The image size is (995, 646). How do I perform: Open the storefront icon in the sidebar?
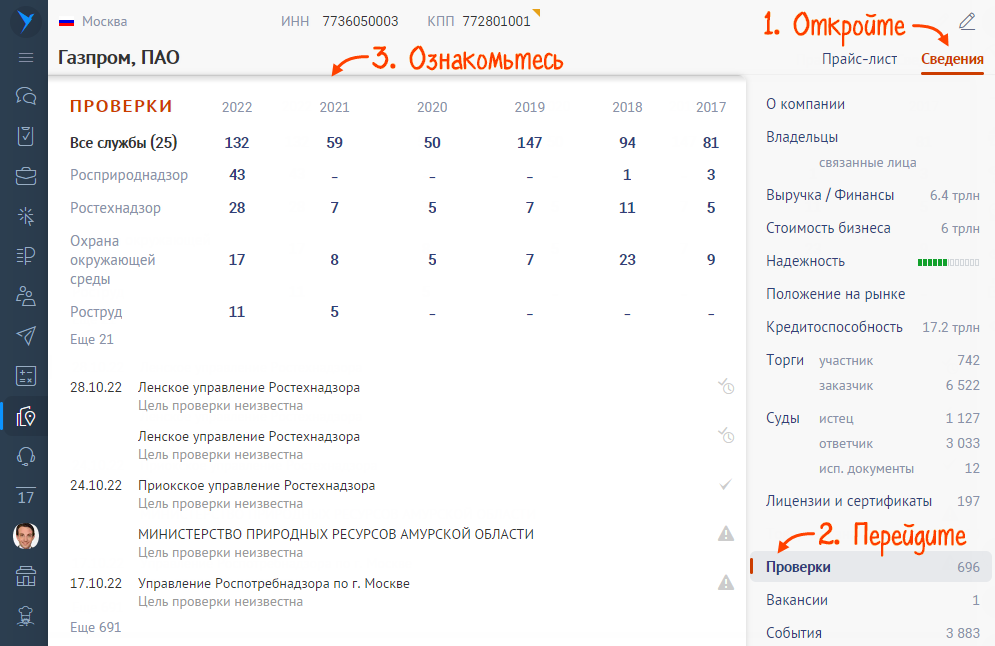pos(25,576)
